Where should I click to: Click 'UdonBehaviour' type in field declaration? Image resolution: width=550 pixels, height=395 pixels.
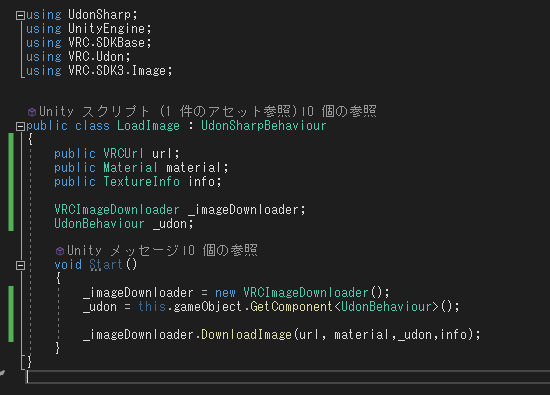[x=99, y=224]
